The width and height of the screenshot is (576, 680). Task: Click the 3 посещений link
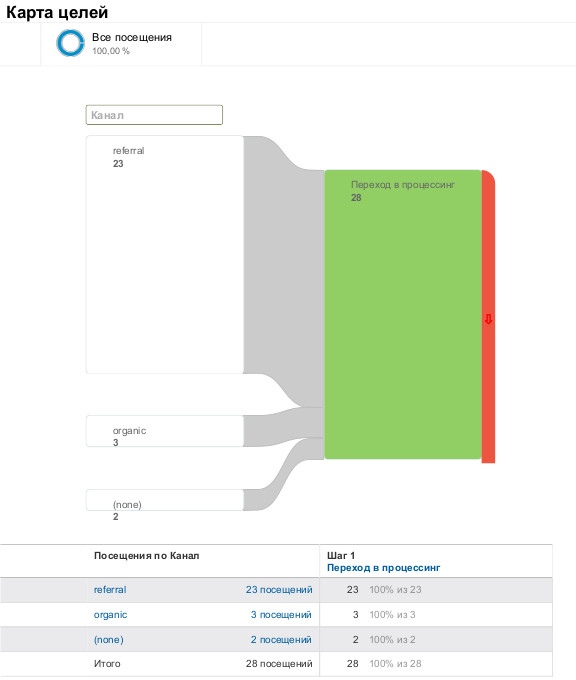pos(281,615)
